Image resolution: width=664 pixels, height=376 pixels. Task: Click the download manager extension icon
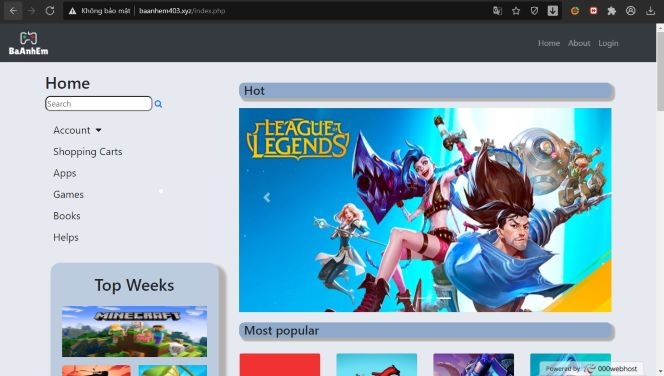(x=553, y=11)
